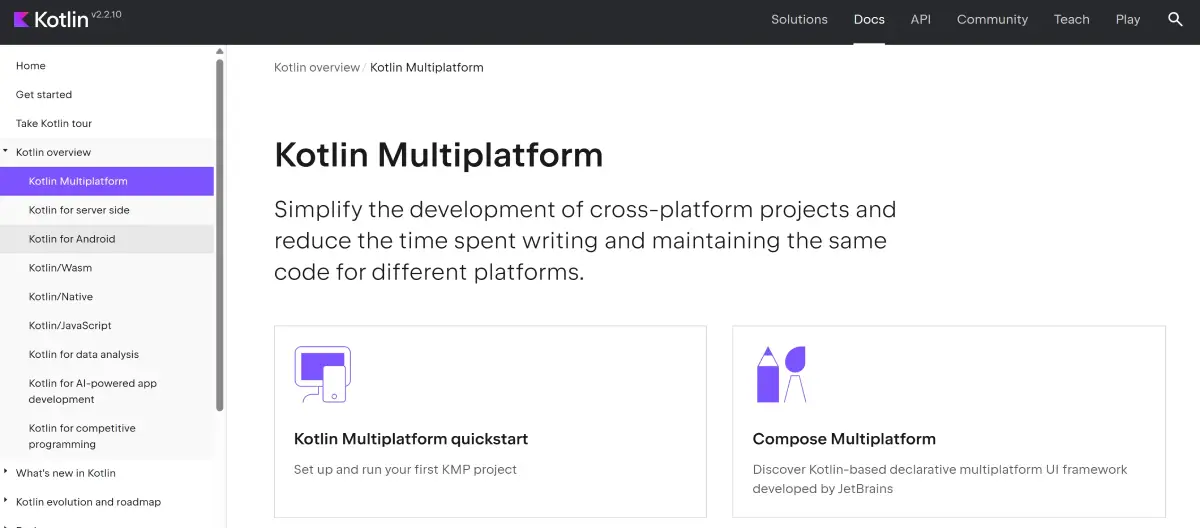This screenshot has height=528, width=1200.
Task: Open Kotlin/Native sidebar page
Action: [61, 297]
